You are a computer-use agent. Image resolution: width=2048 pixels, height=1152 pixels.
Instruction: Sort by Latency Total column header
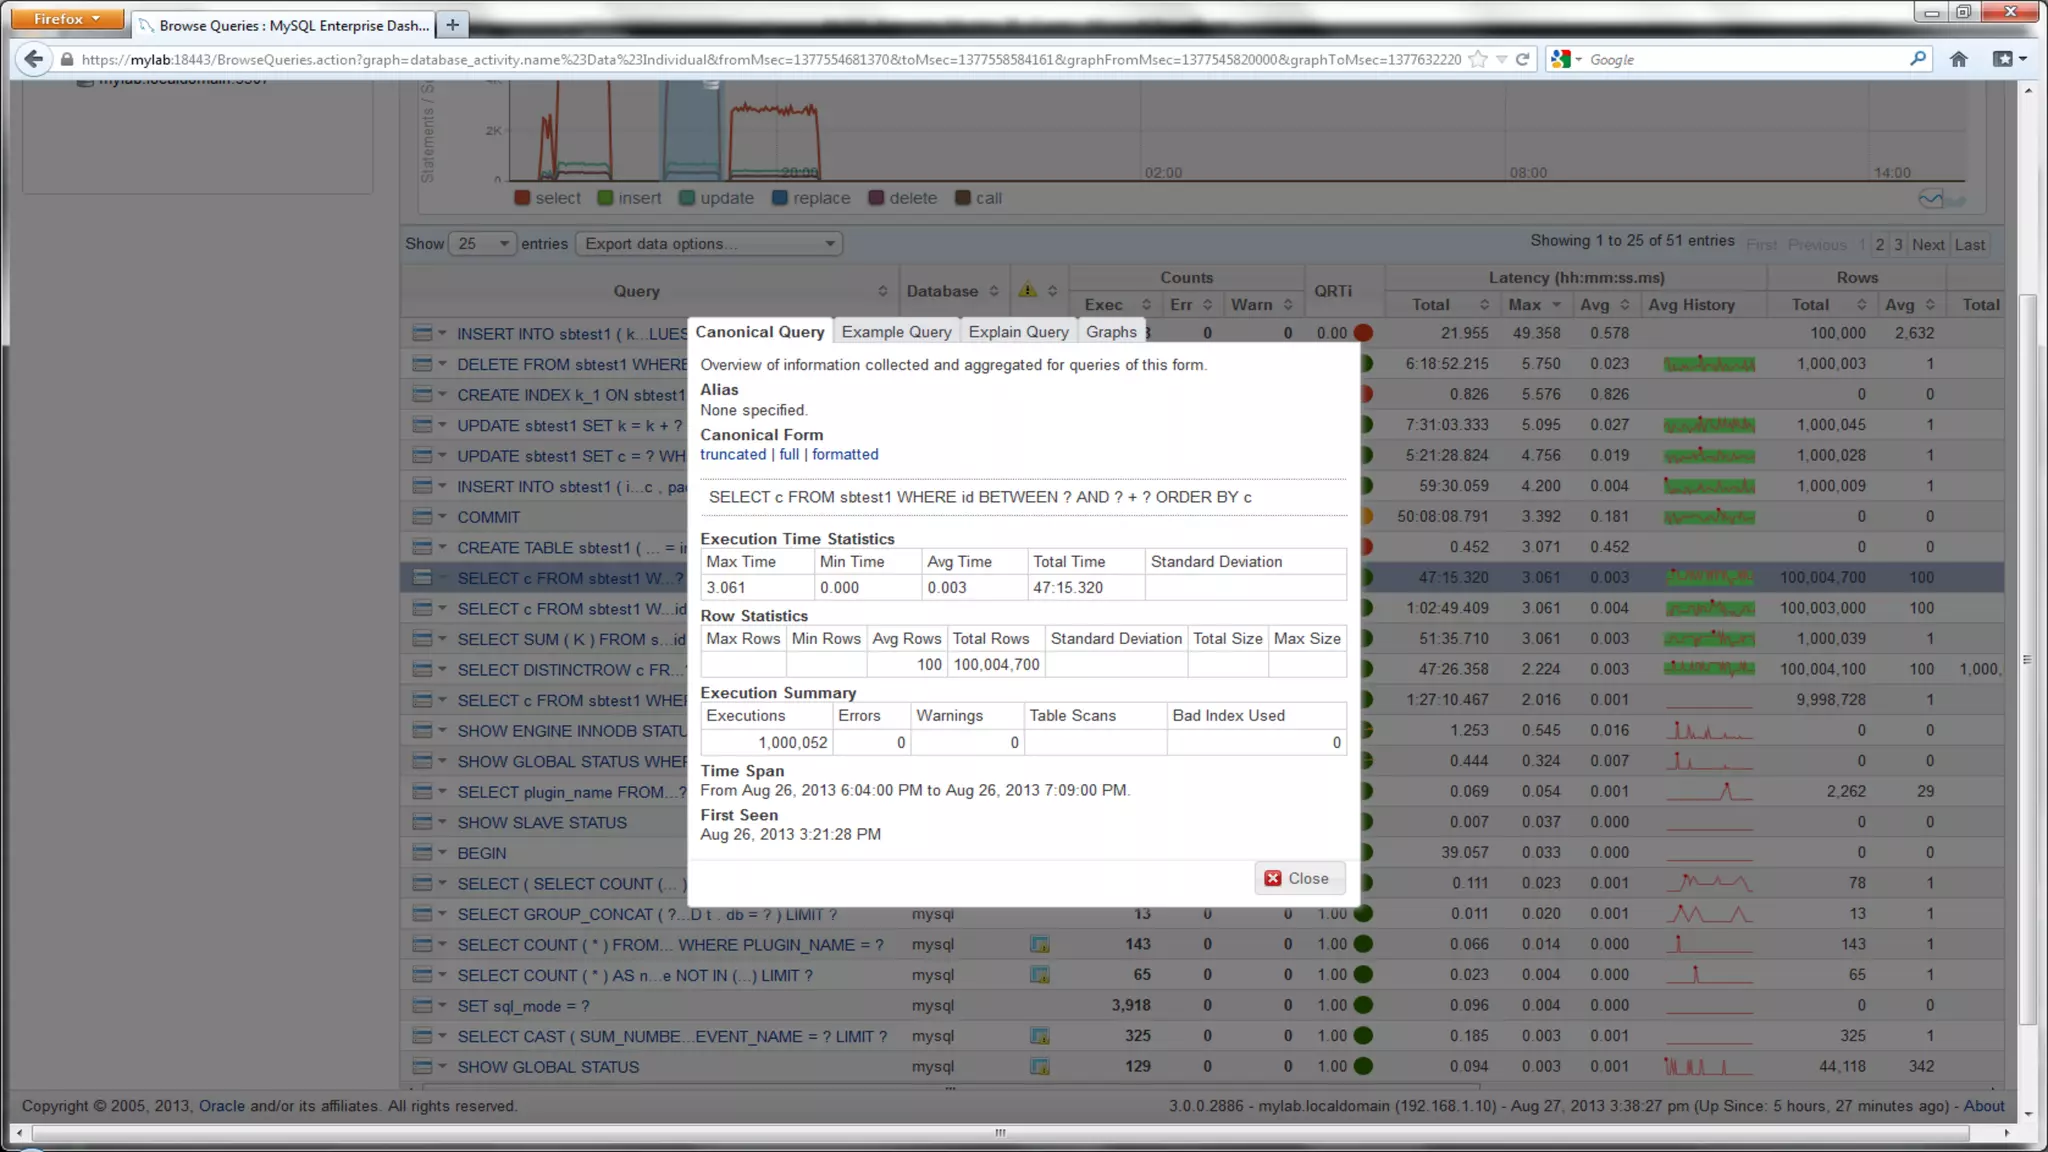point(1442,305)
